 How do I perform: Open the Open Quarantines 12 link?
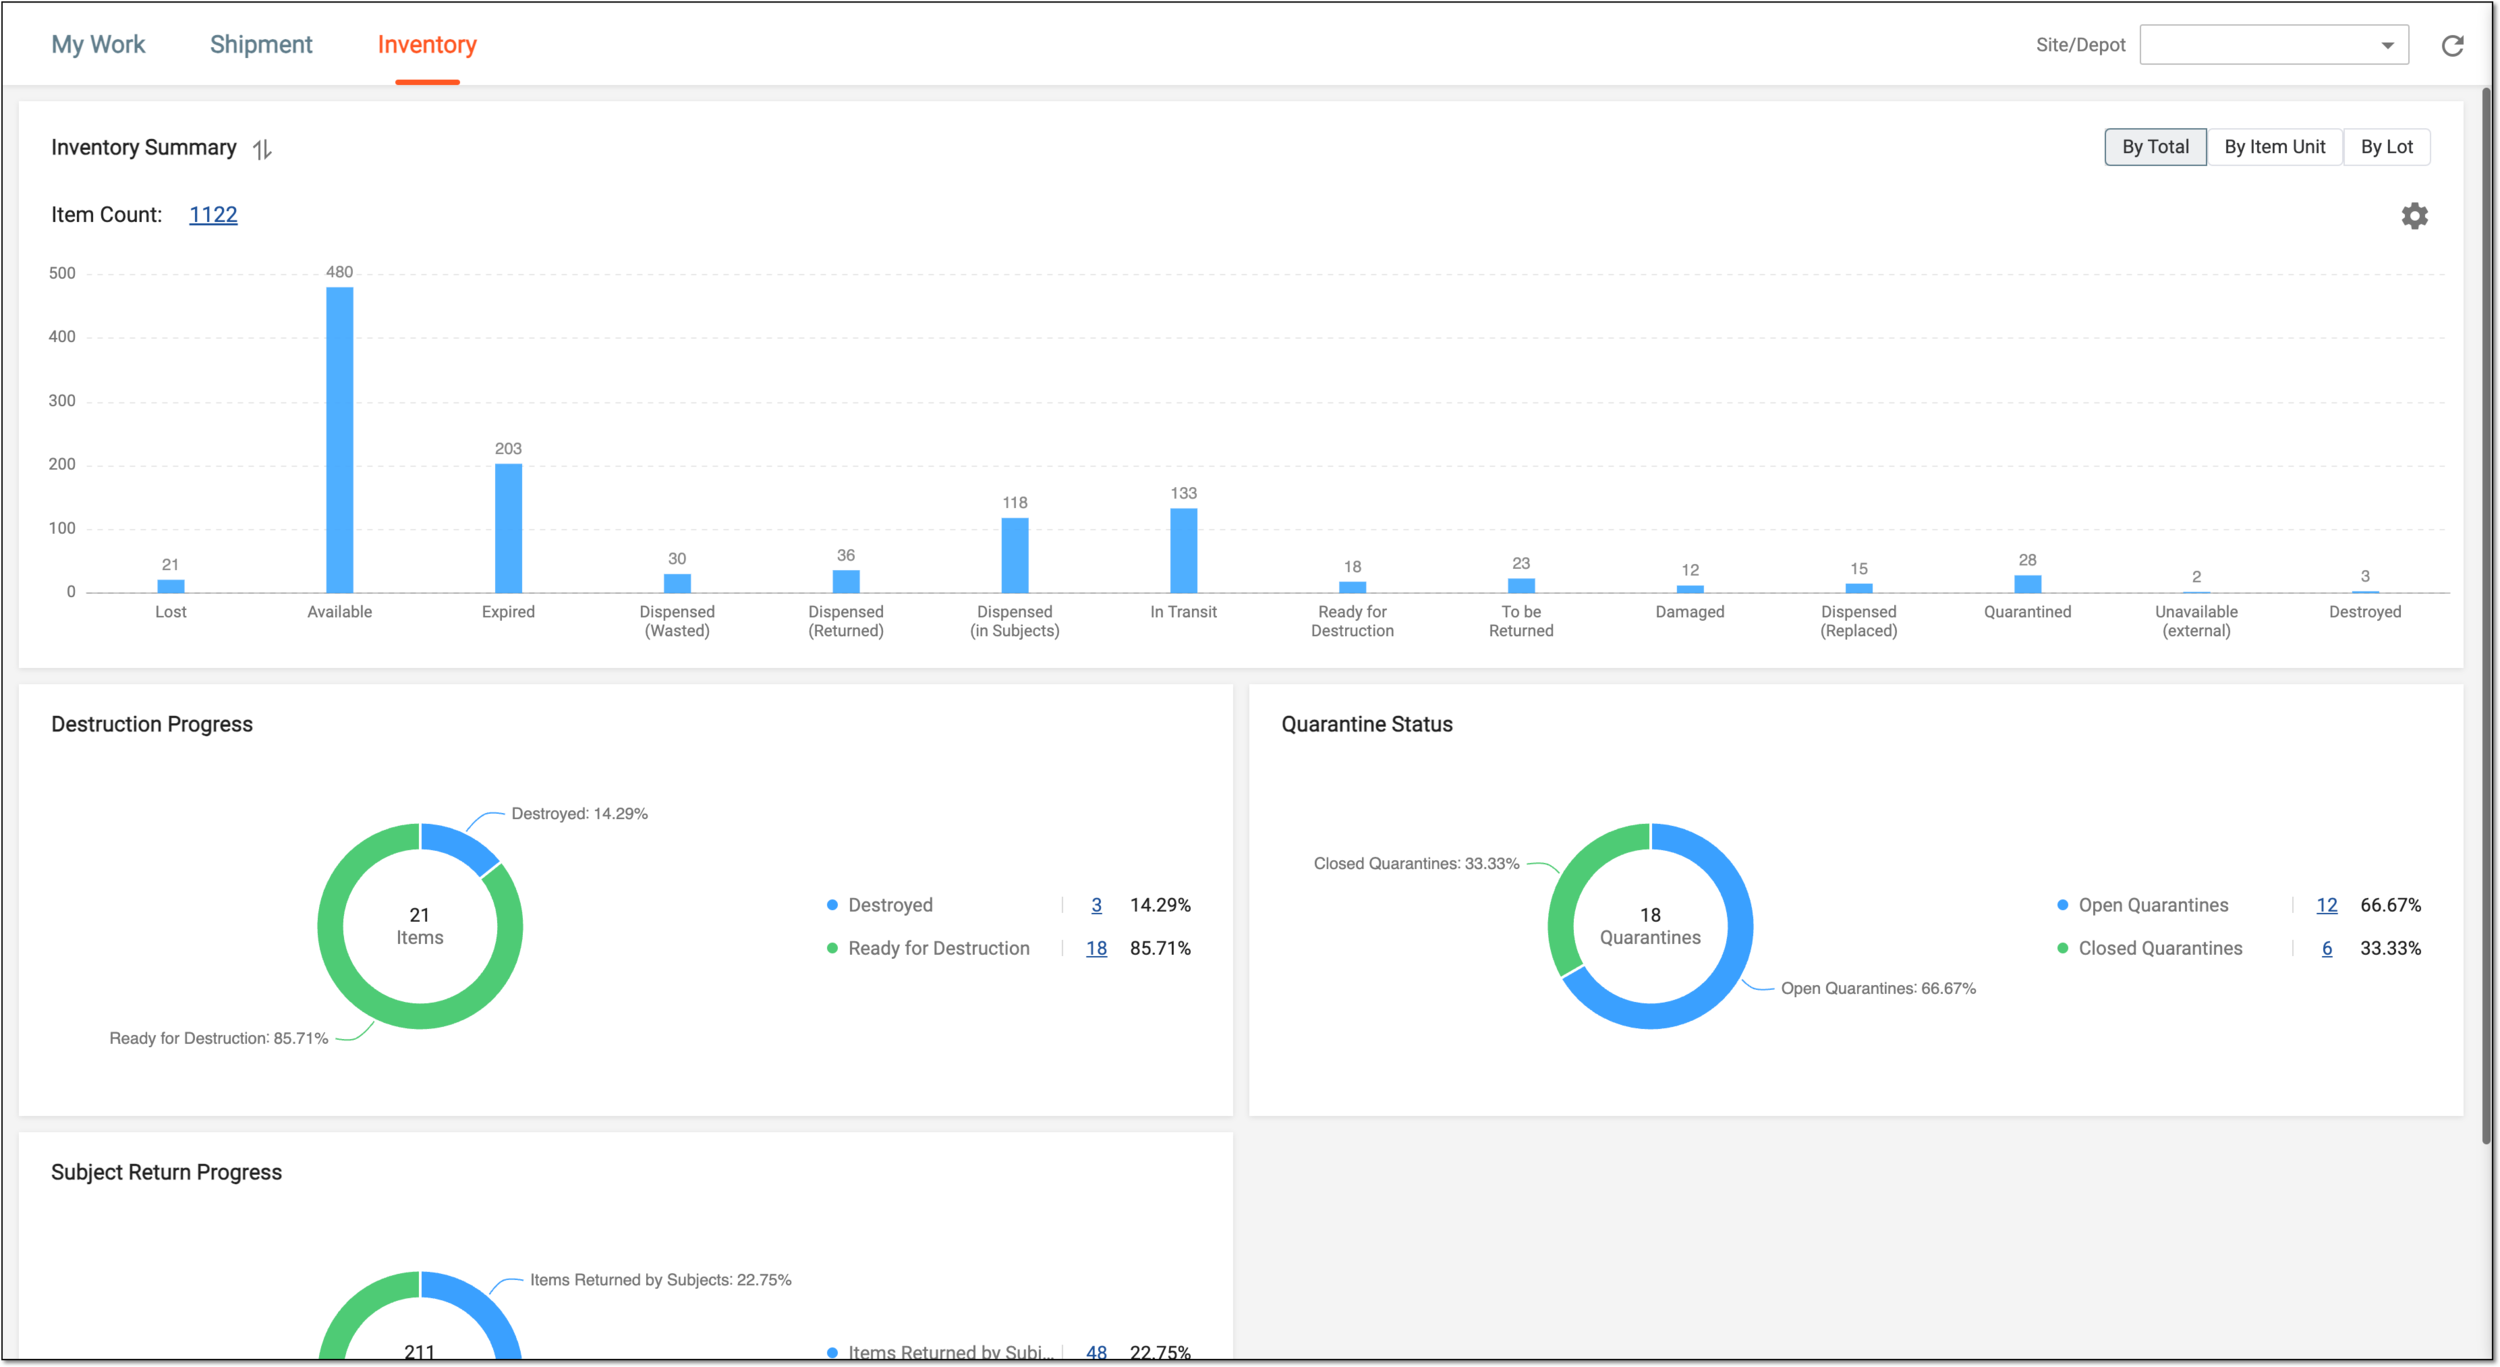pyautogui.click(x=2326, y=905)
